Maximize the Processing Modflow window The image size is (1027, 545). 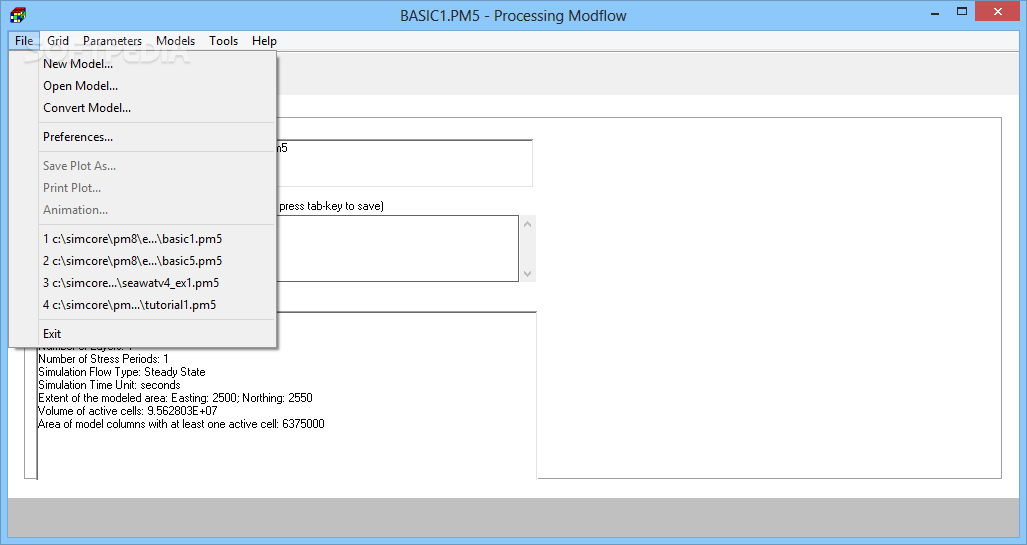(962, 12)
